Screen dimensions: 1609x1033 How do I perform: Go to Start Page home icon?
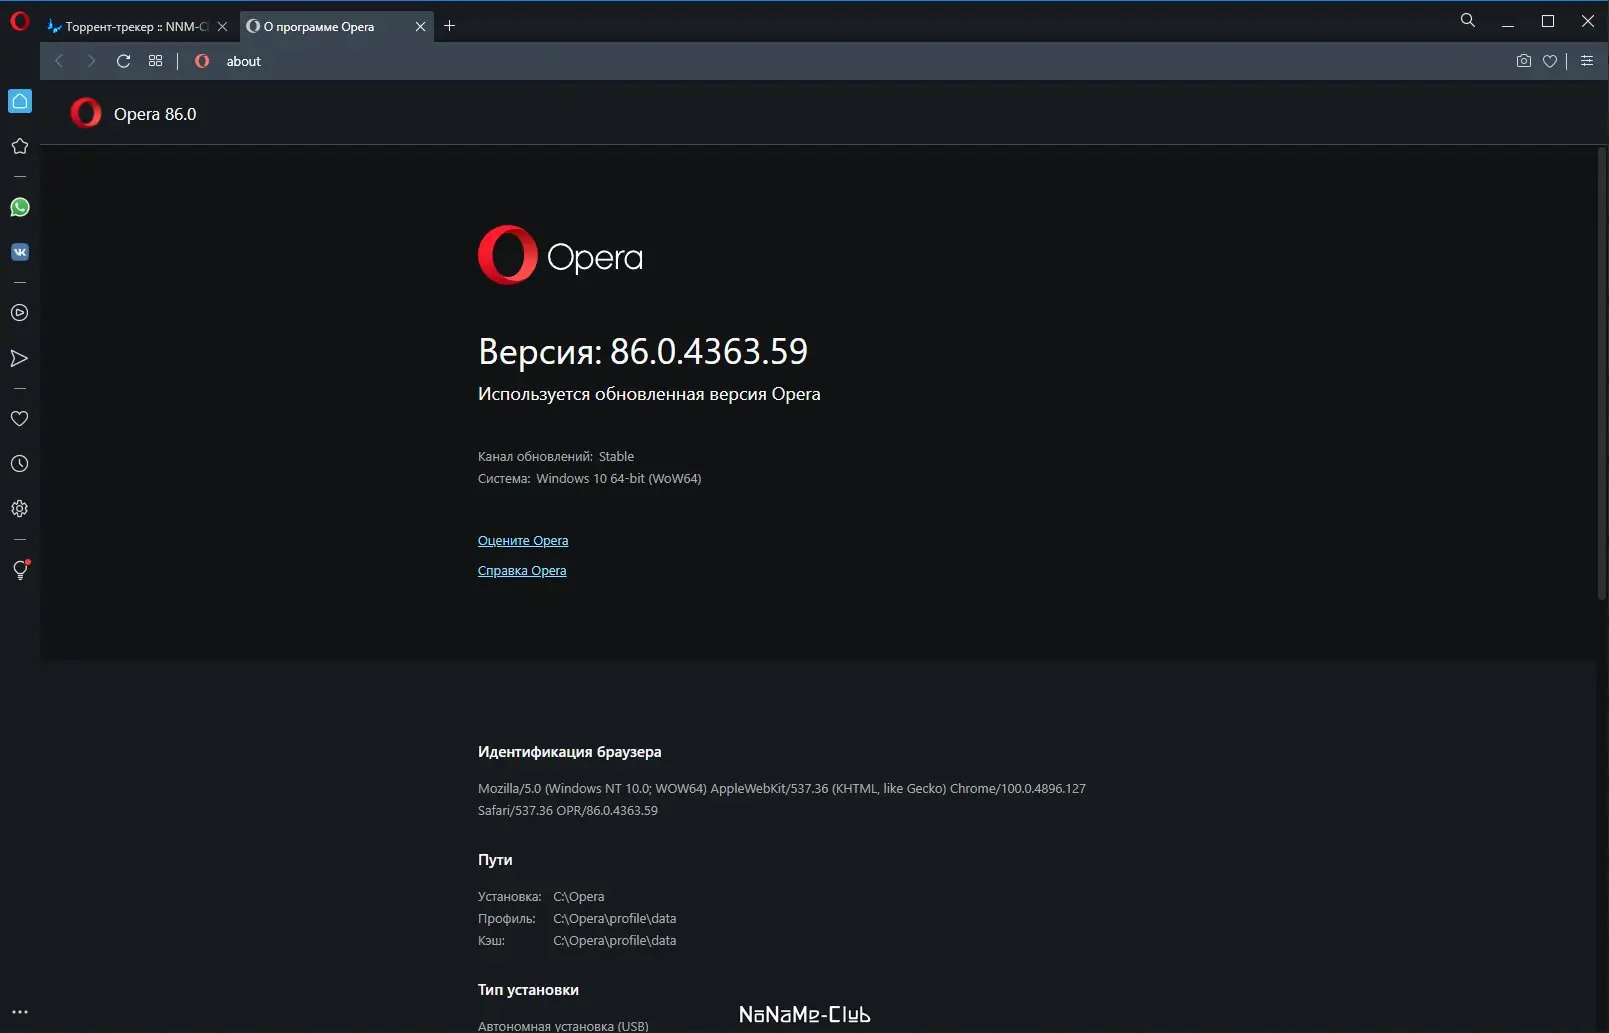(20, 101)
